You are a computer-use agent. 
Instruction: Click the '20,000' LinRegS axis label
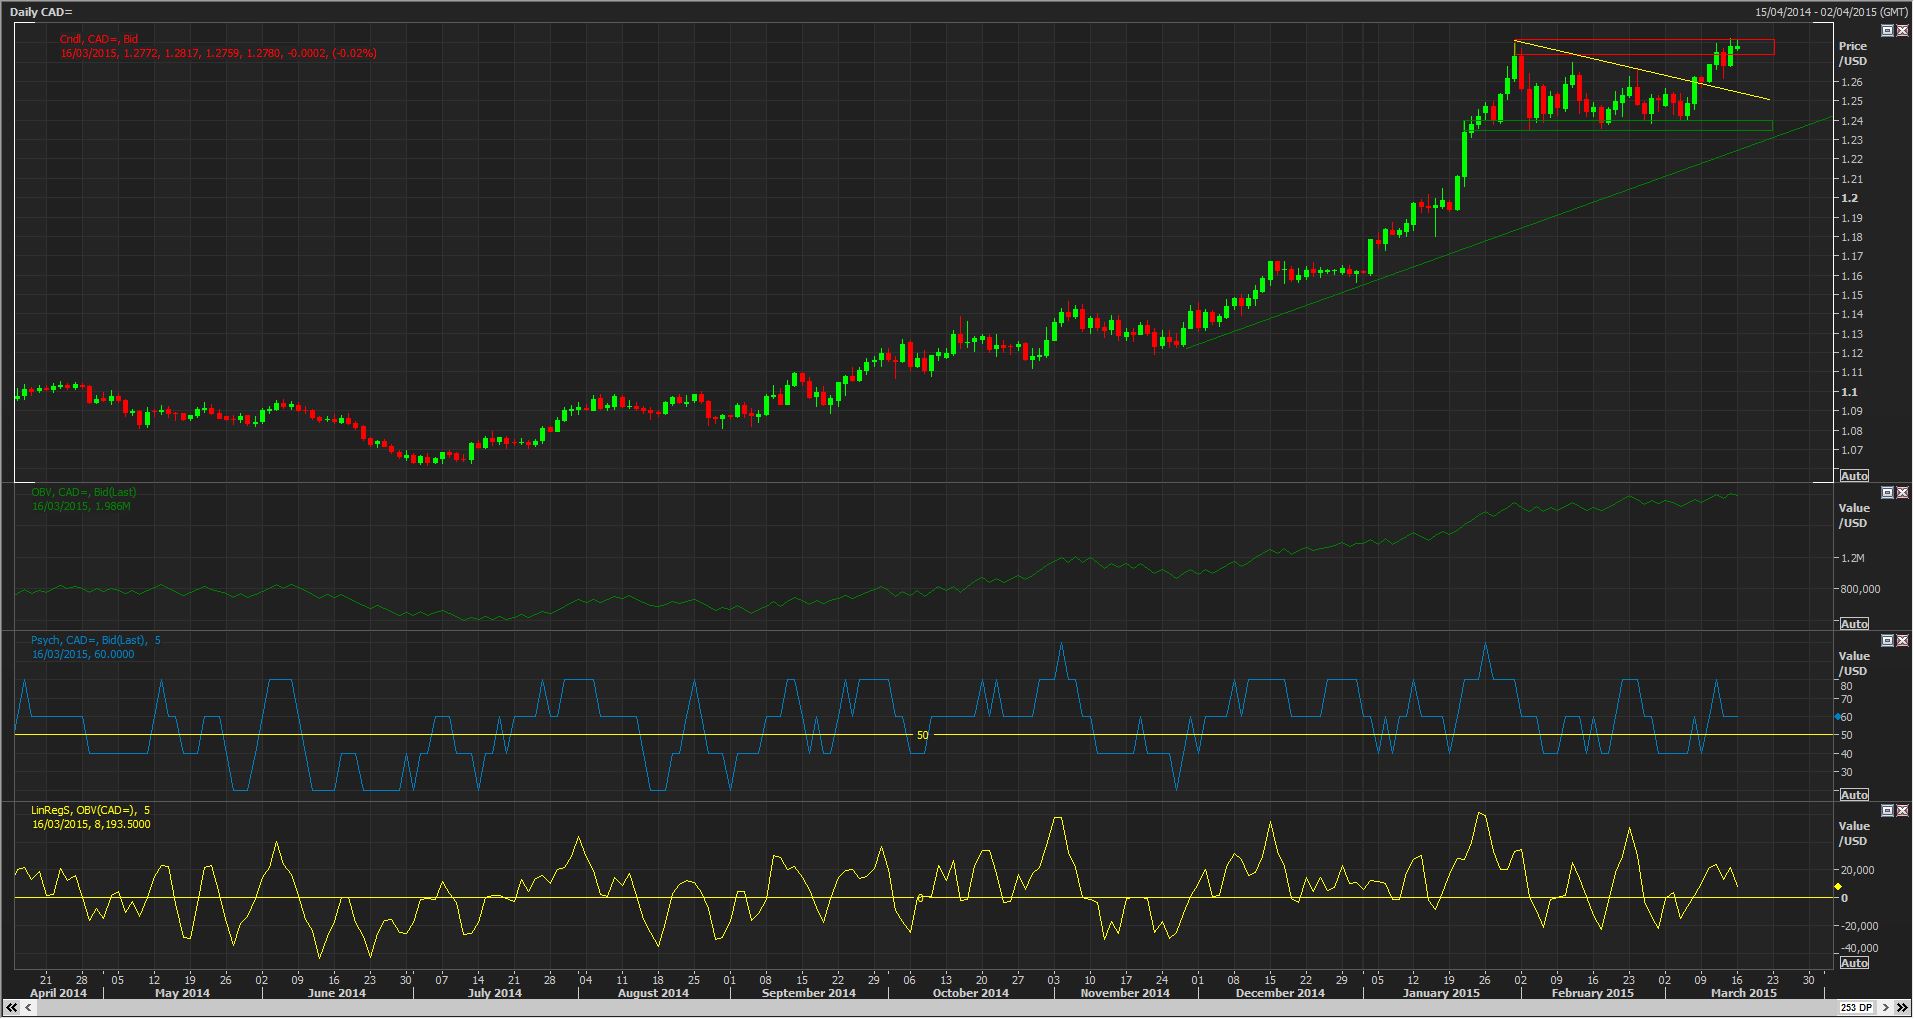coord(1858,870)
